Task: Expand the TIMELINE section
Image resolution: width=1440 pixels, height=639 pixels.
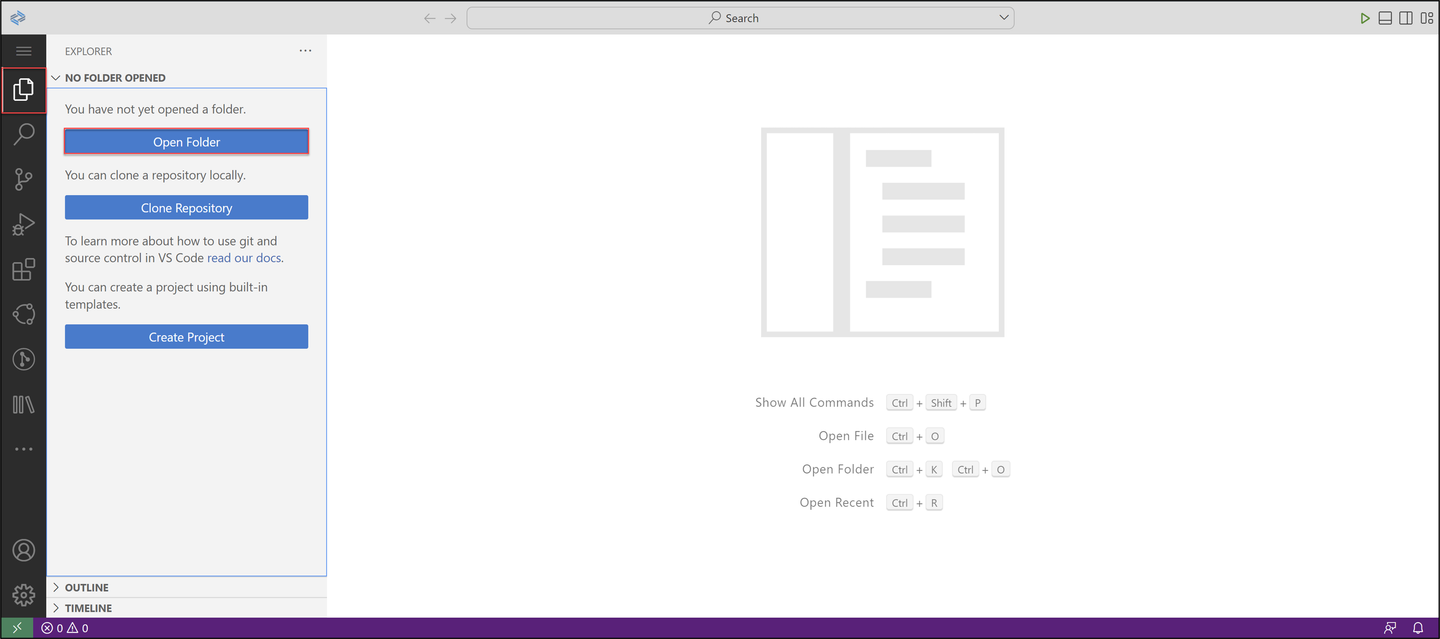Action: (186, 608)
